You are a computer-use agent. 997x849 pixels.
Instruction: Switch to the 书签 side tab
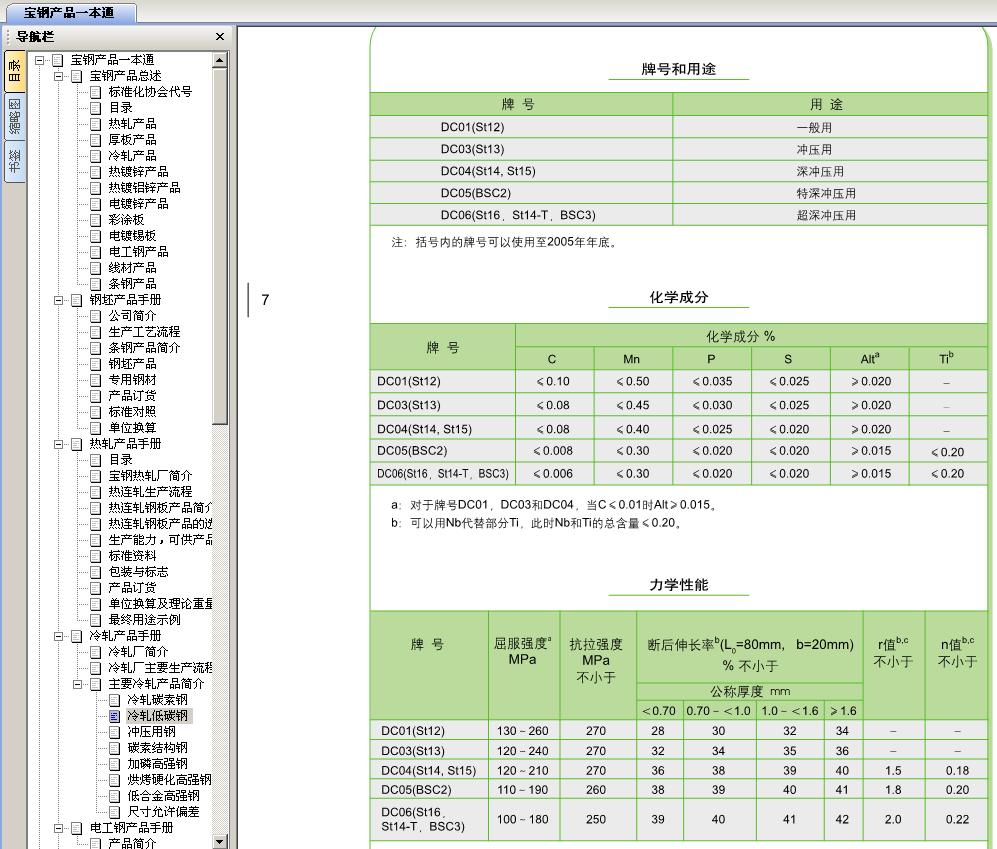pyautogui.click(x=15, y=162)
